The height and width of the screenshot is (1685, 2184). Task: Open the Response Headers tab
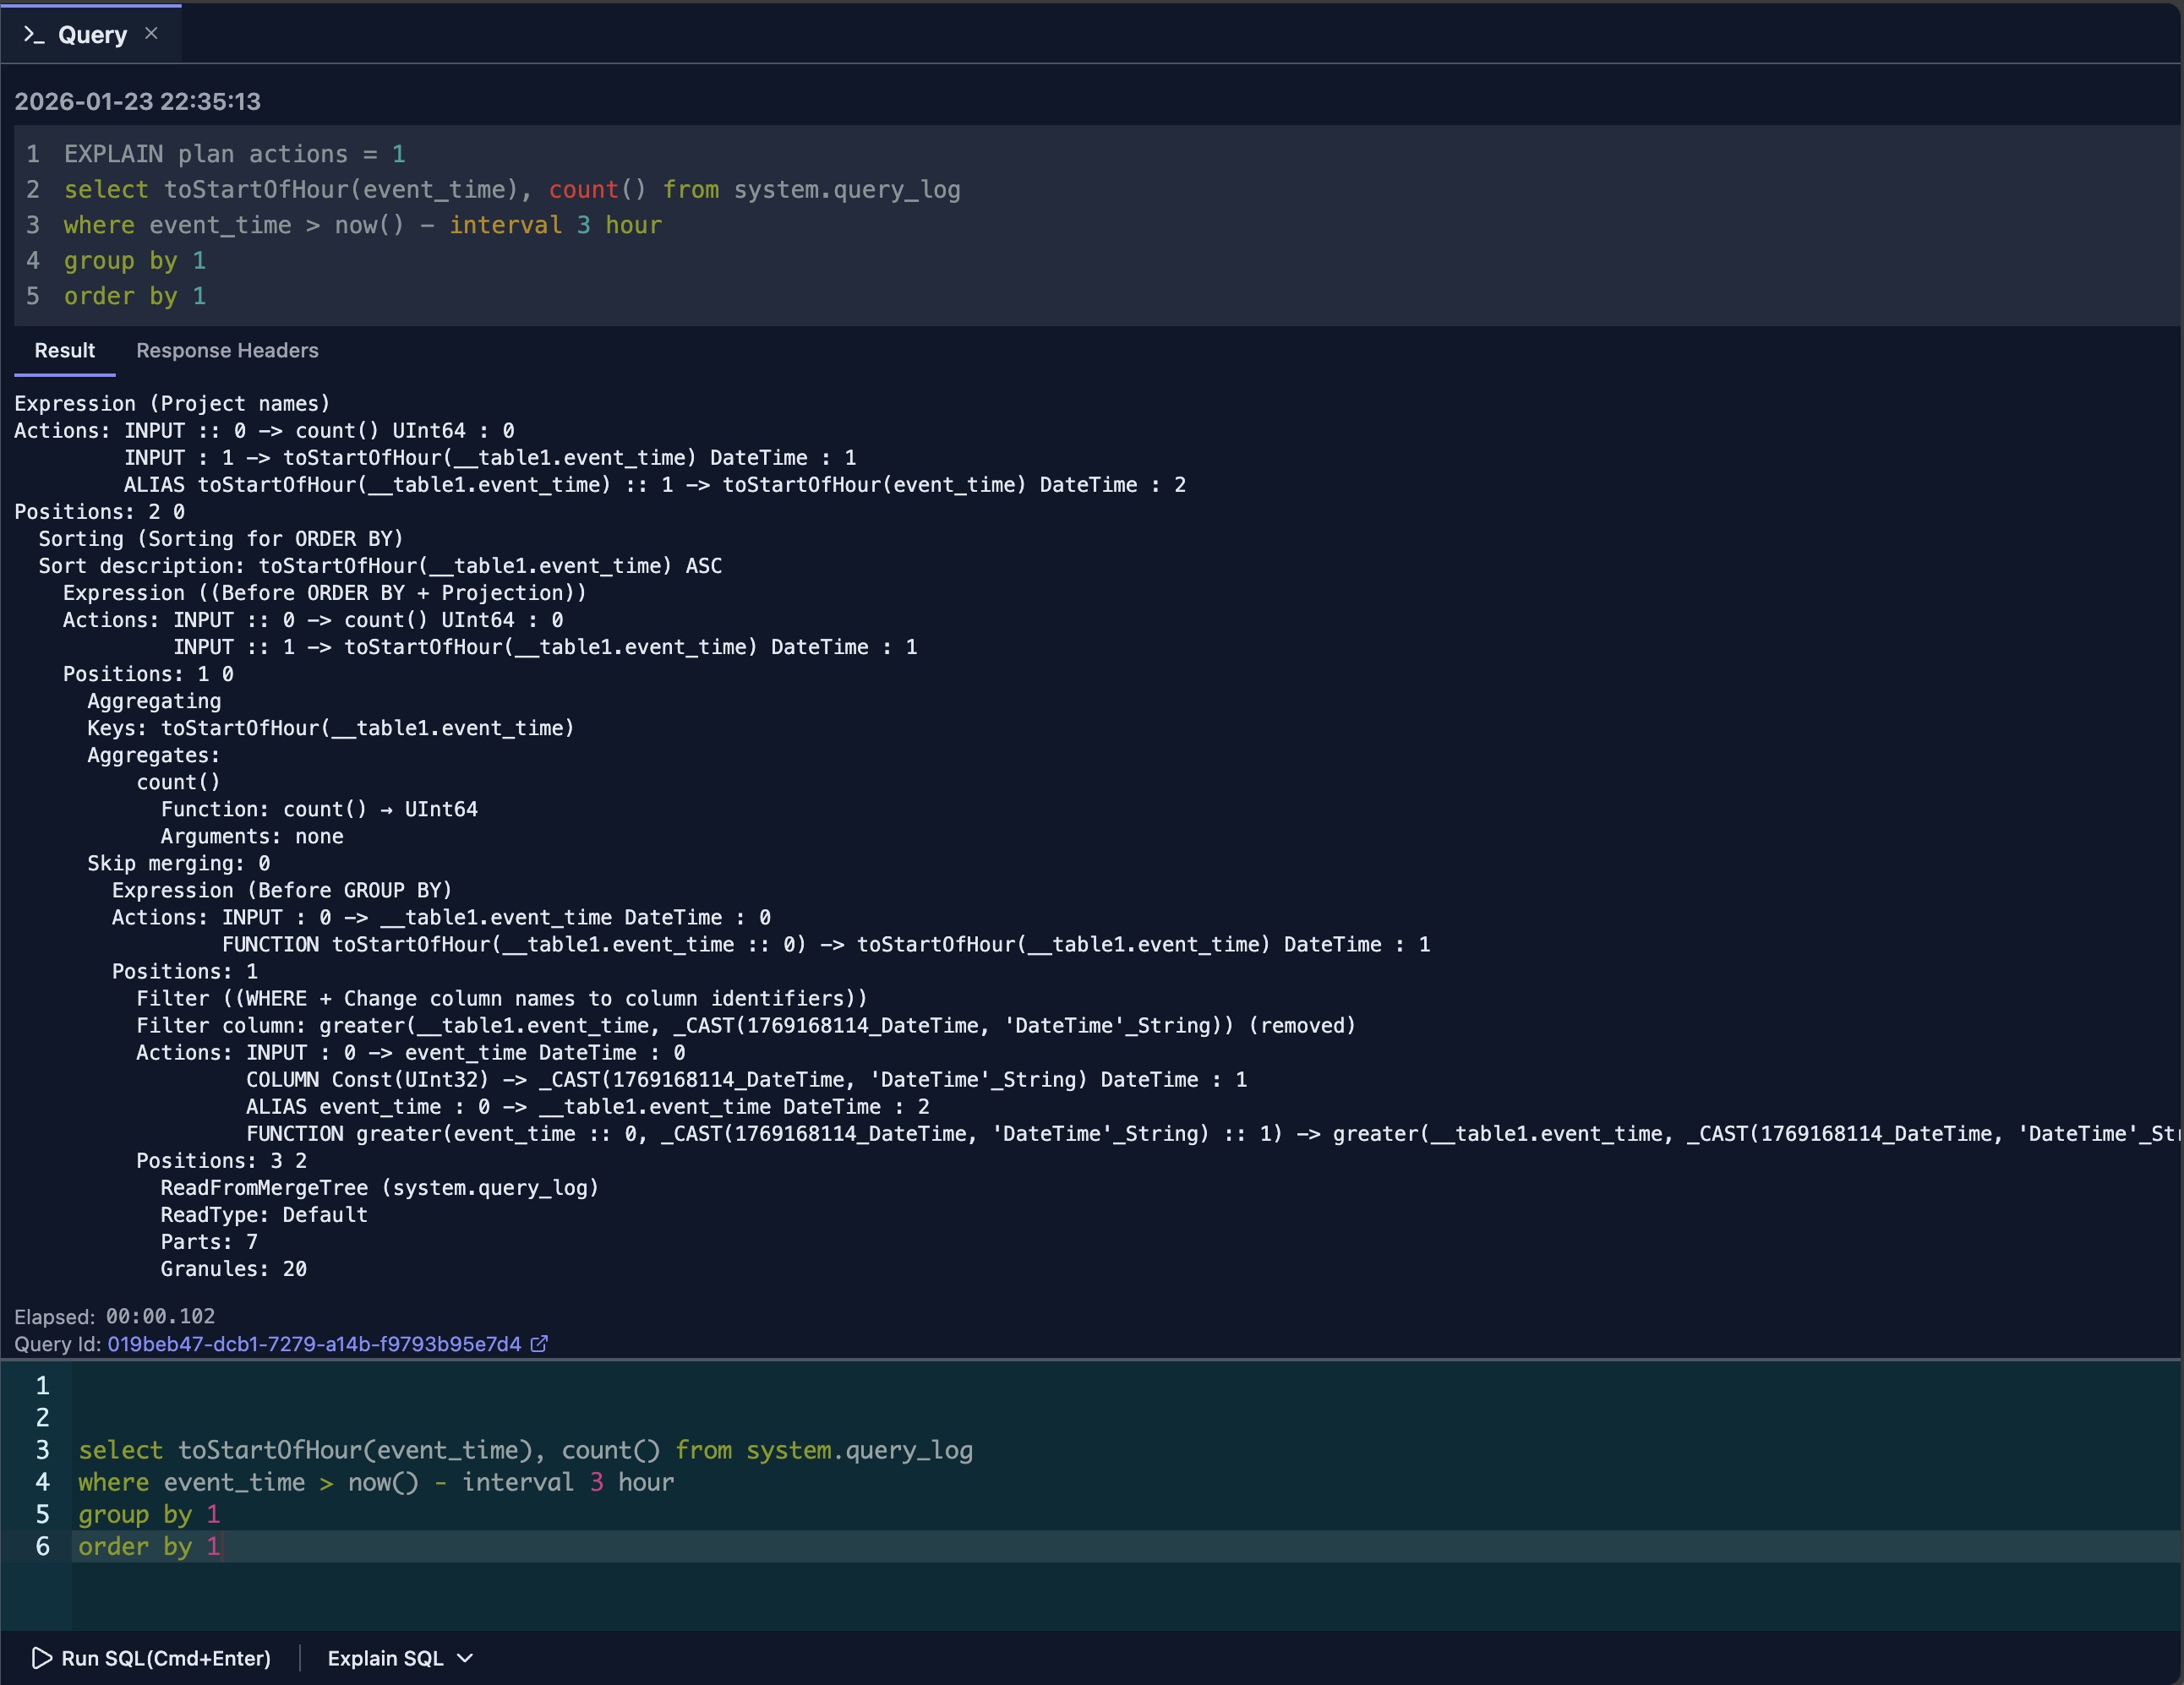click(x=227, y=351)
